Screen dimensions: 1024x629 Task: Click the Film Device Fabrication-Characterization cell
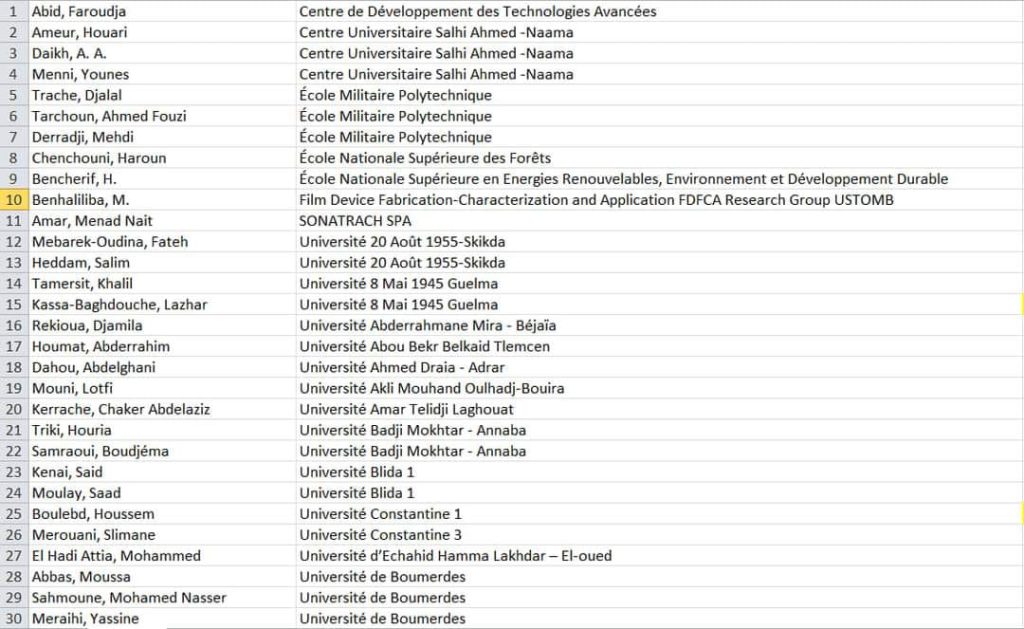(660, 200)
